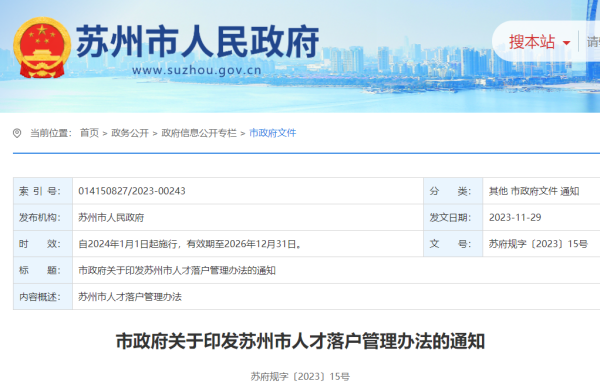Viewport: 600px width, 391px height.
Task: Click the 内容概述 value 苏州市人才落户管理办法
Action: pos(130,297)
